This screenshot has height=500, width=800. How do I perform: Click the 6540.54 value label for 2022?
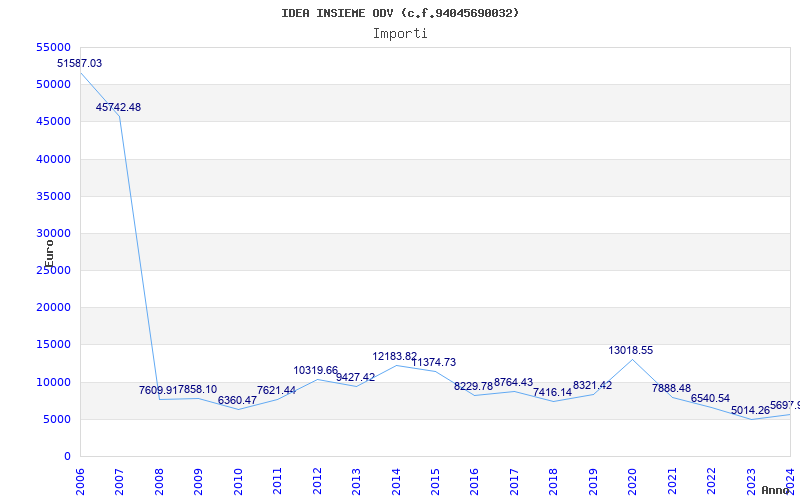pyautogui.click(x=710, y=398)
